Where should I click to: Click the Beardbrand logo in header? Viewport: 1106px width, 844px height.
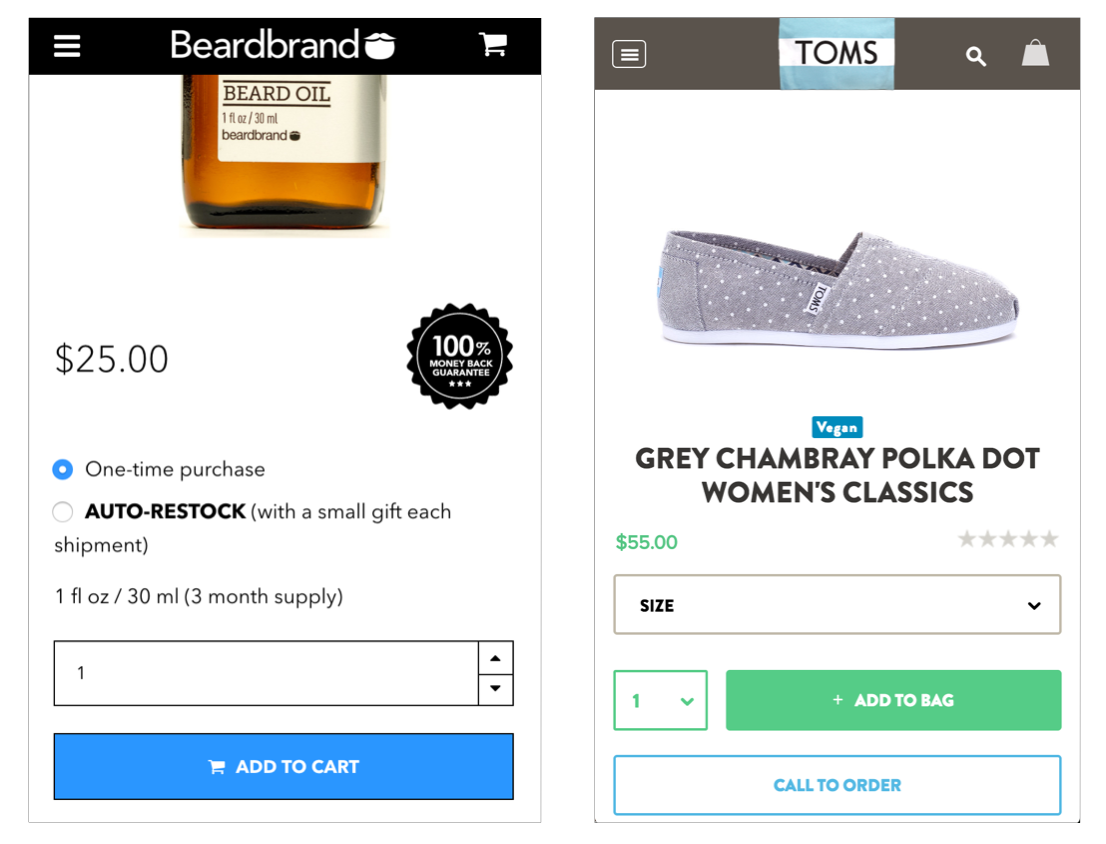click(283, 45)
